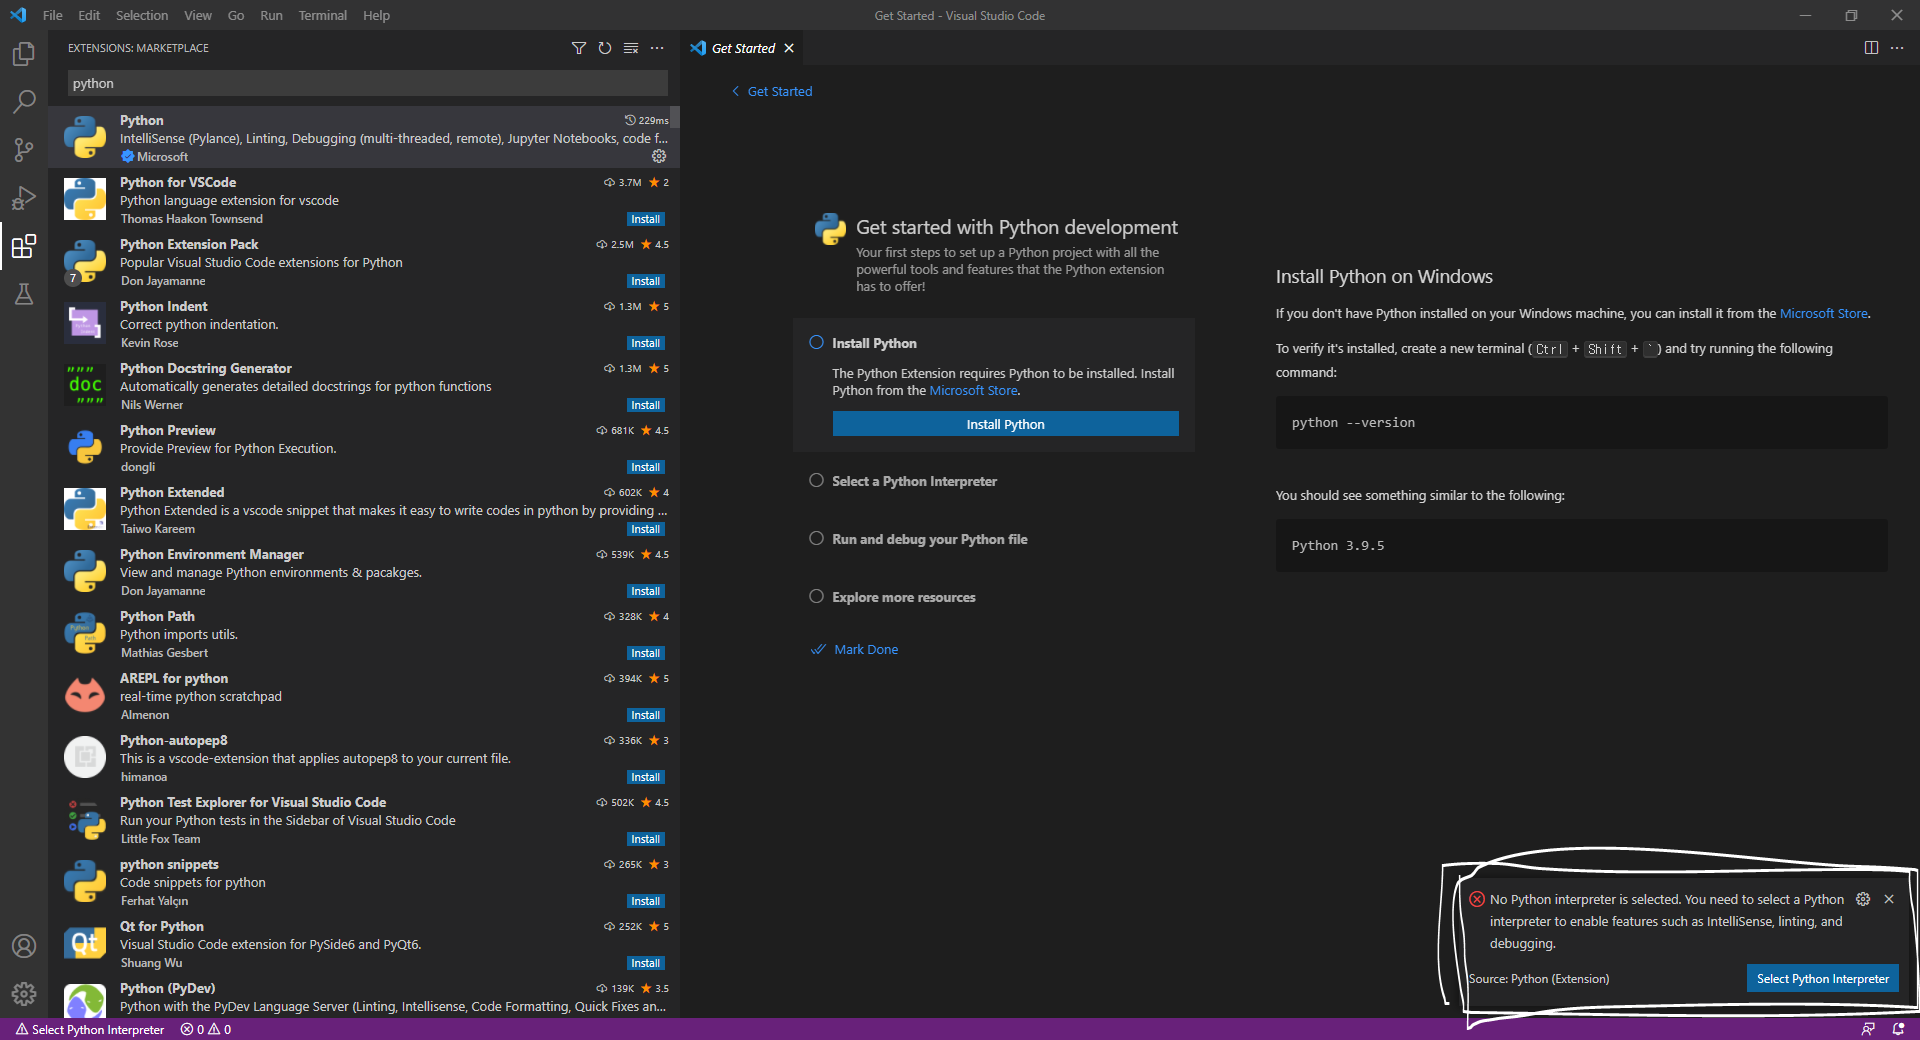Open the Run and Debug view

coord(24,198)
